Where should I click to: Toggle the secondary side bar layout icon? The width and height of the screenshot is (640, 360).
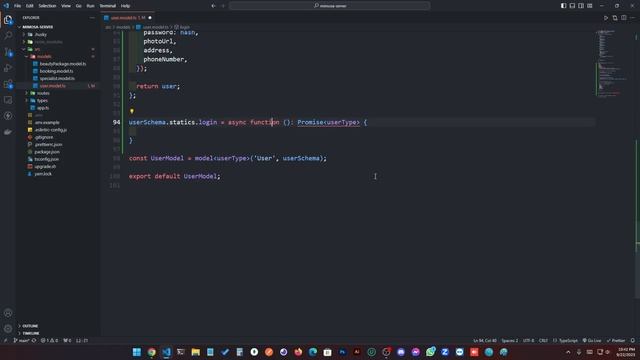[x=581, y=6]
